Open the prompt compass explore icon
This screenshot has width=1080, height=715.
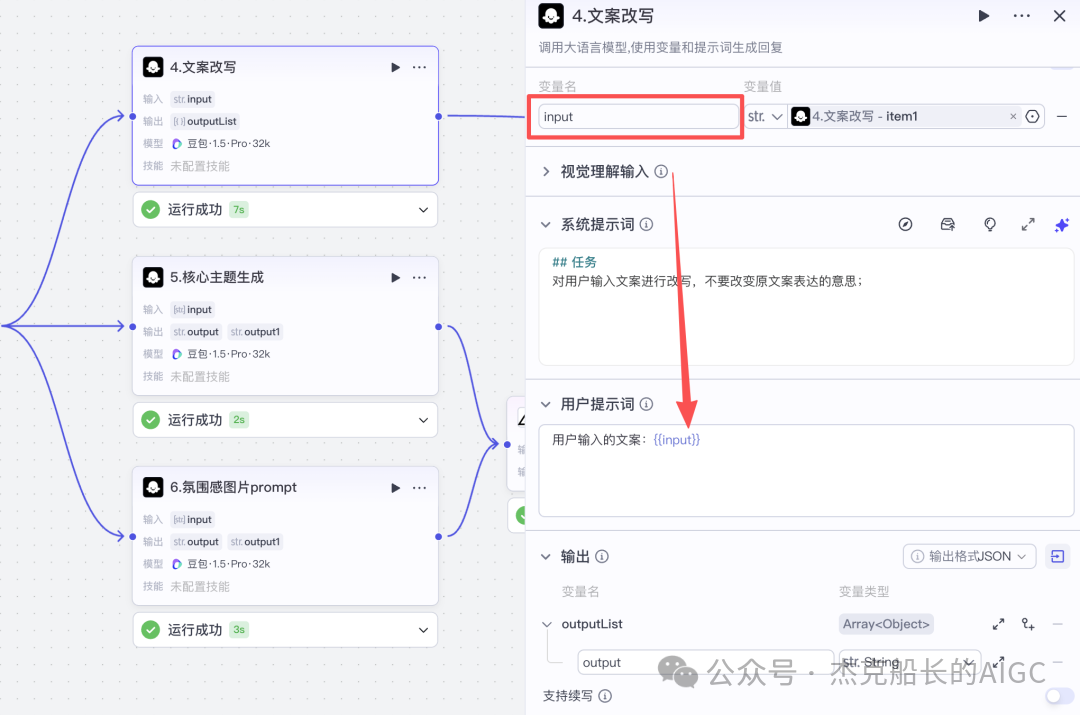(905, 225)
